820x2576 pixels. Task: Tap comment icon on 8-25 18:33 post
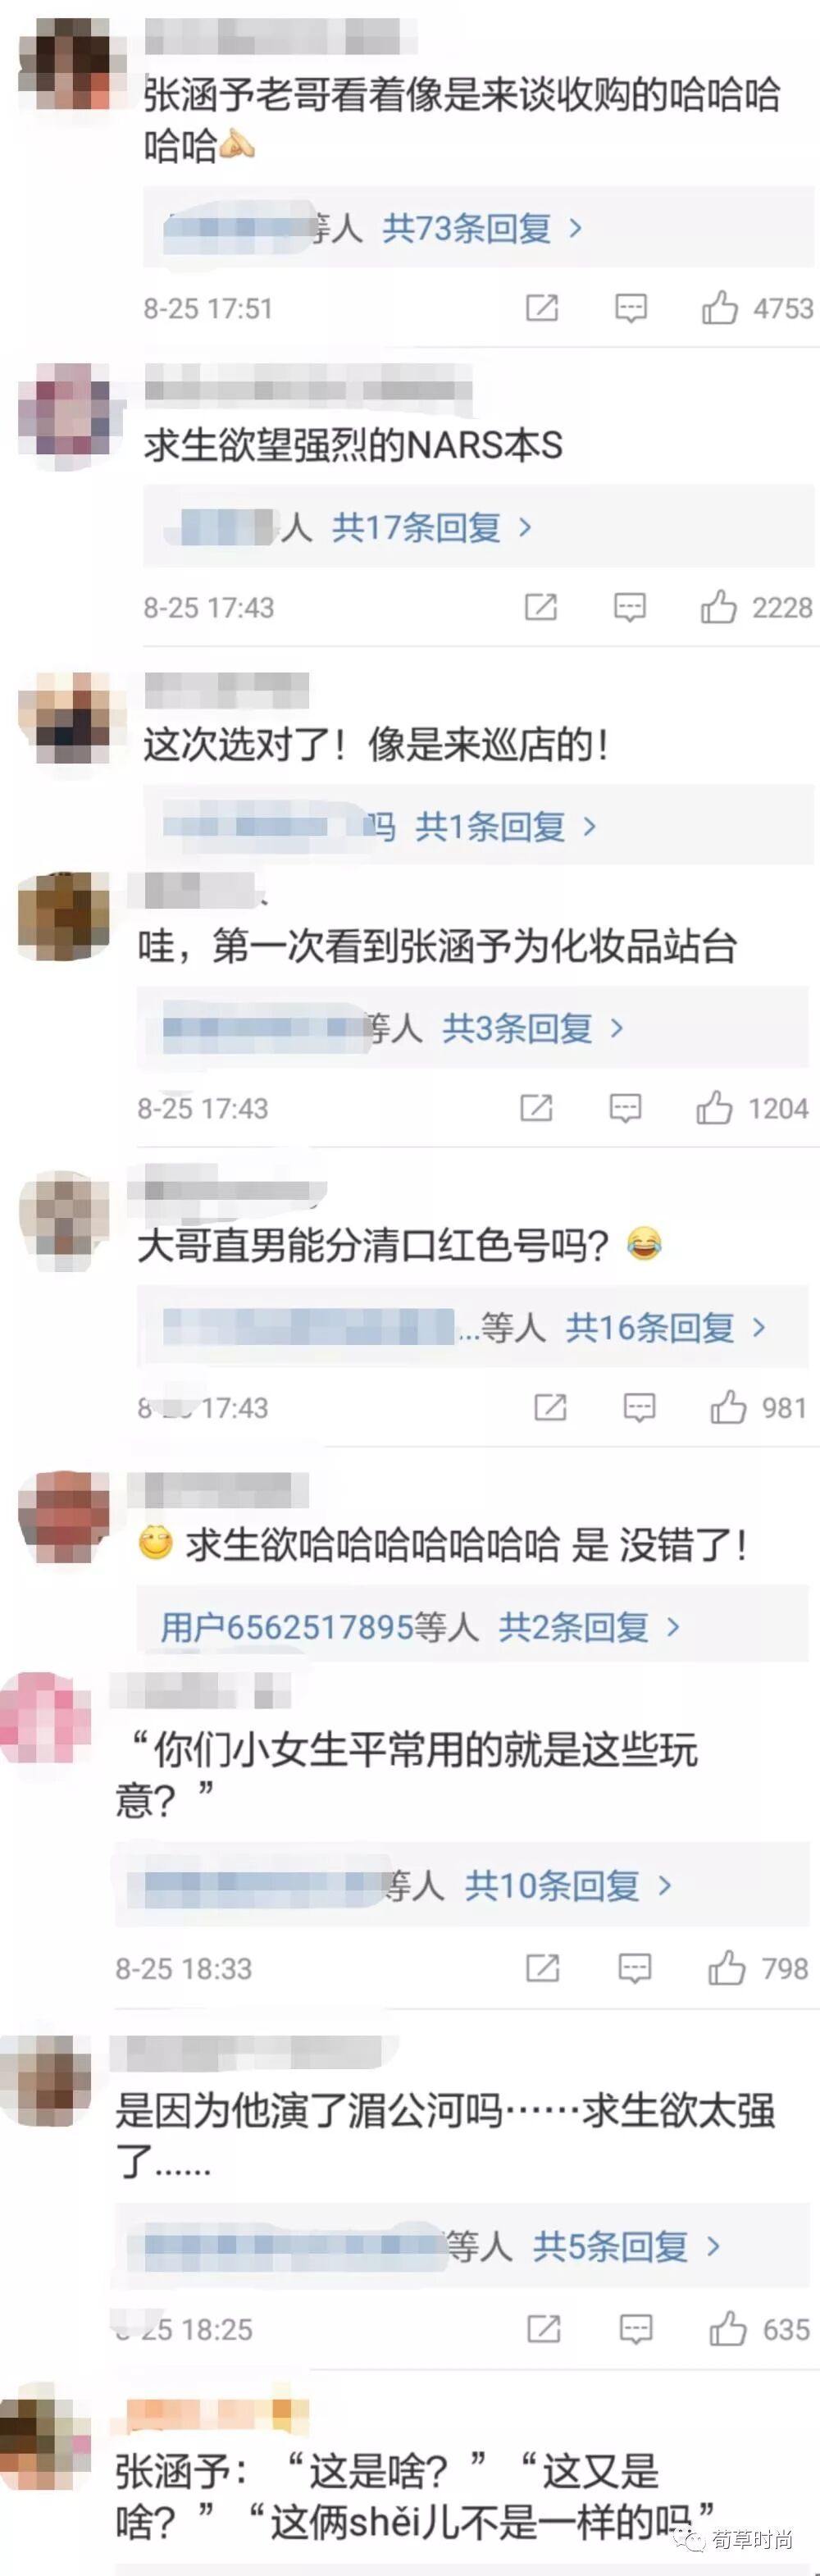(634, 1968)
